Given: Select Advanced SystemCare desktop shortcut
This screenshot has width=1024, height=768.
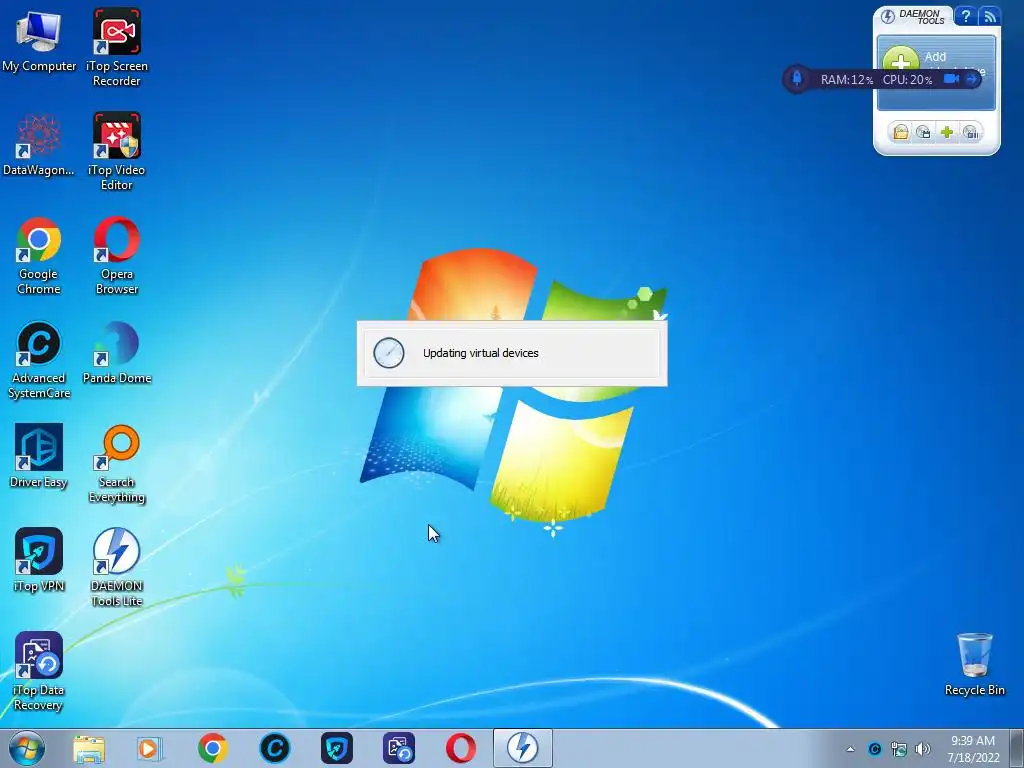Looking at the screenshot, I should pyautogui.click(x=39, y=360).
